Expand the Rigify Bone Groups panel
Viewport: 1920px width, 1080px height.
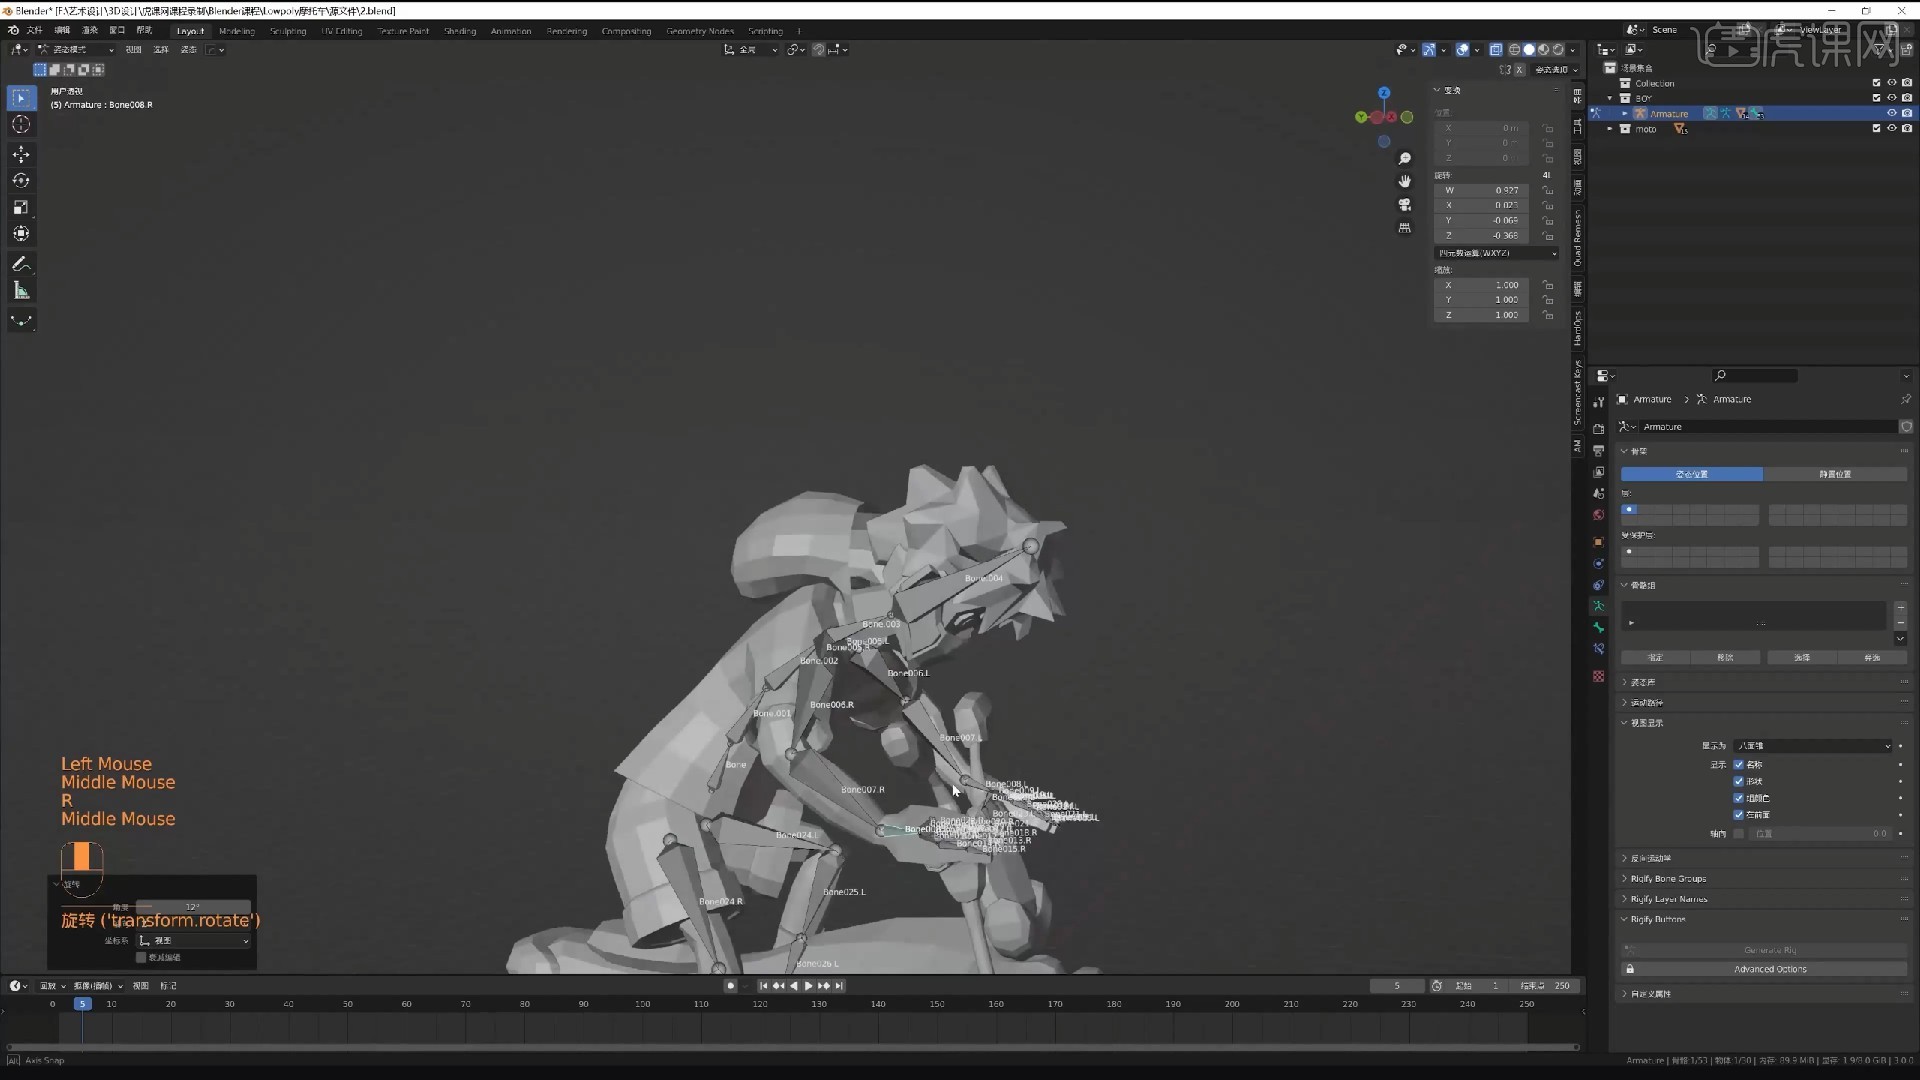click(x=1668, y=879)
